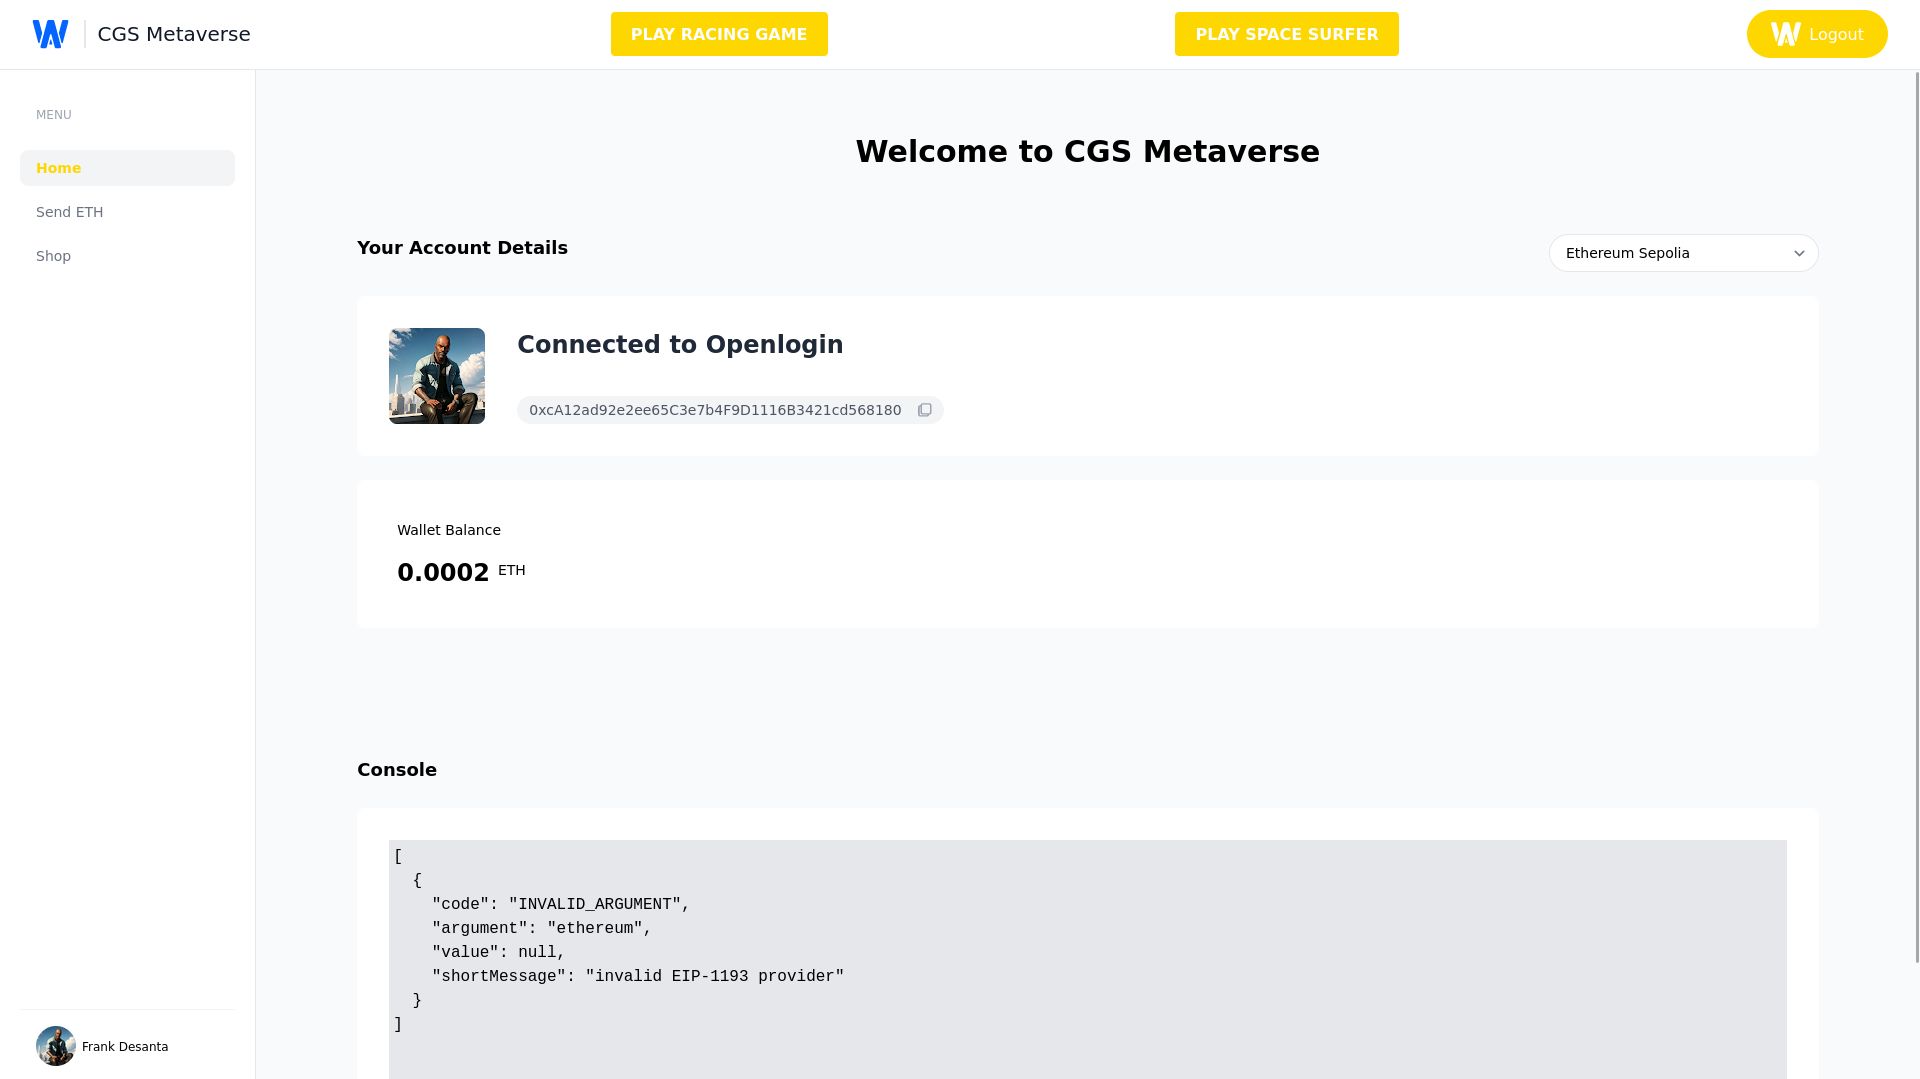The height and width of the screenshot is (1079, 1920).
Task: Click the MENU sidebar label
Action: click(x=54, y=115)
